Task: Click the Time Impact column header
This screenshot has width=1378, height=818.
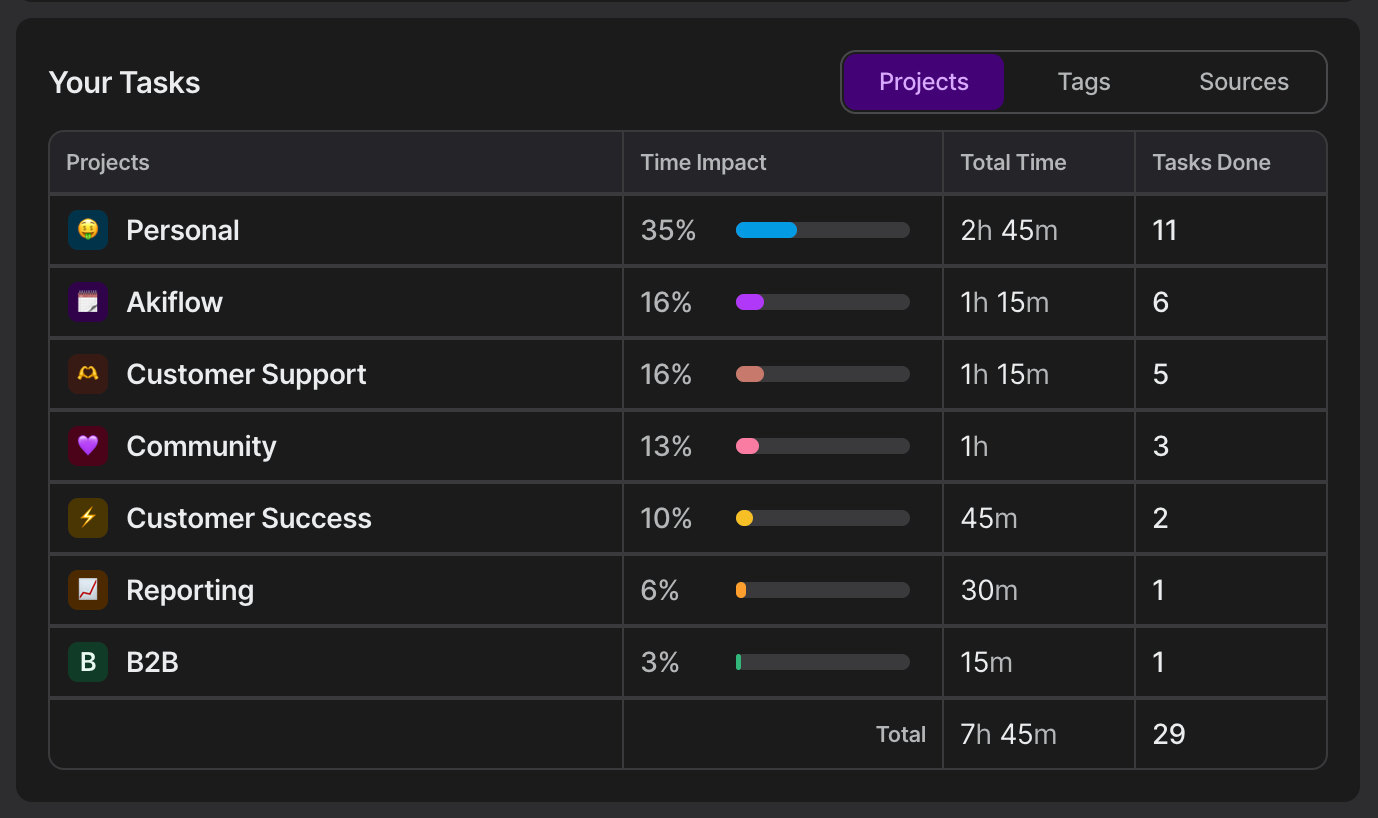Action: click(703, 162)
